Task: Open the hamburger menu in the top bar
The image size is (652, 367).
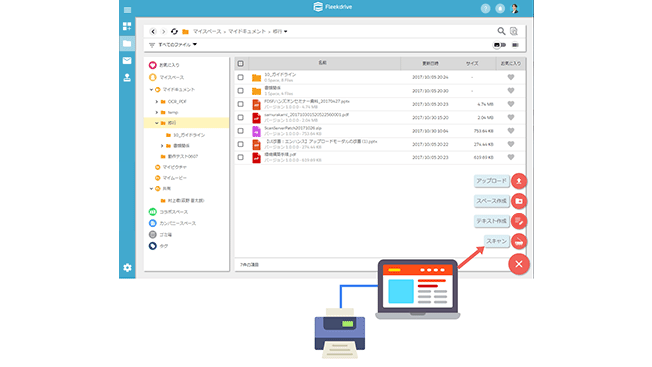Action: pyautogui.click(x=127, y=10)
